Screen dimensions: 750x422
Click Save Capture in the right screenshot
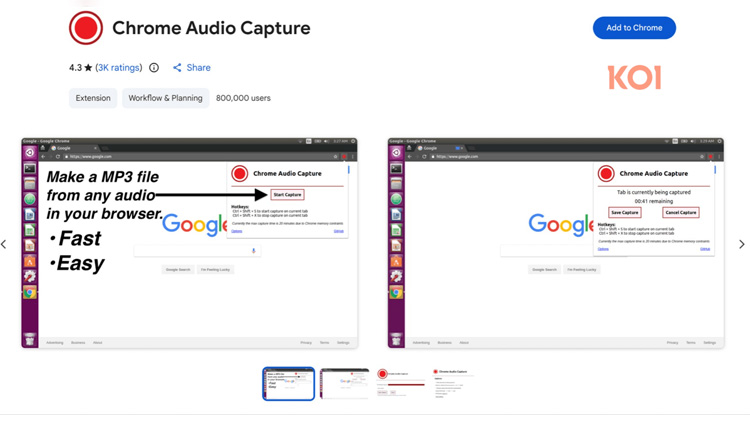(x=624, y=212)
